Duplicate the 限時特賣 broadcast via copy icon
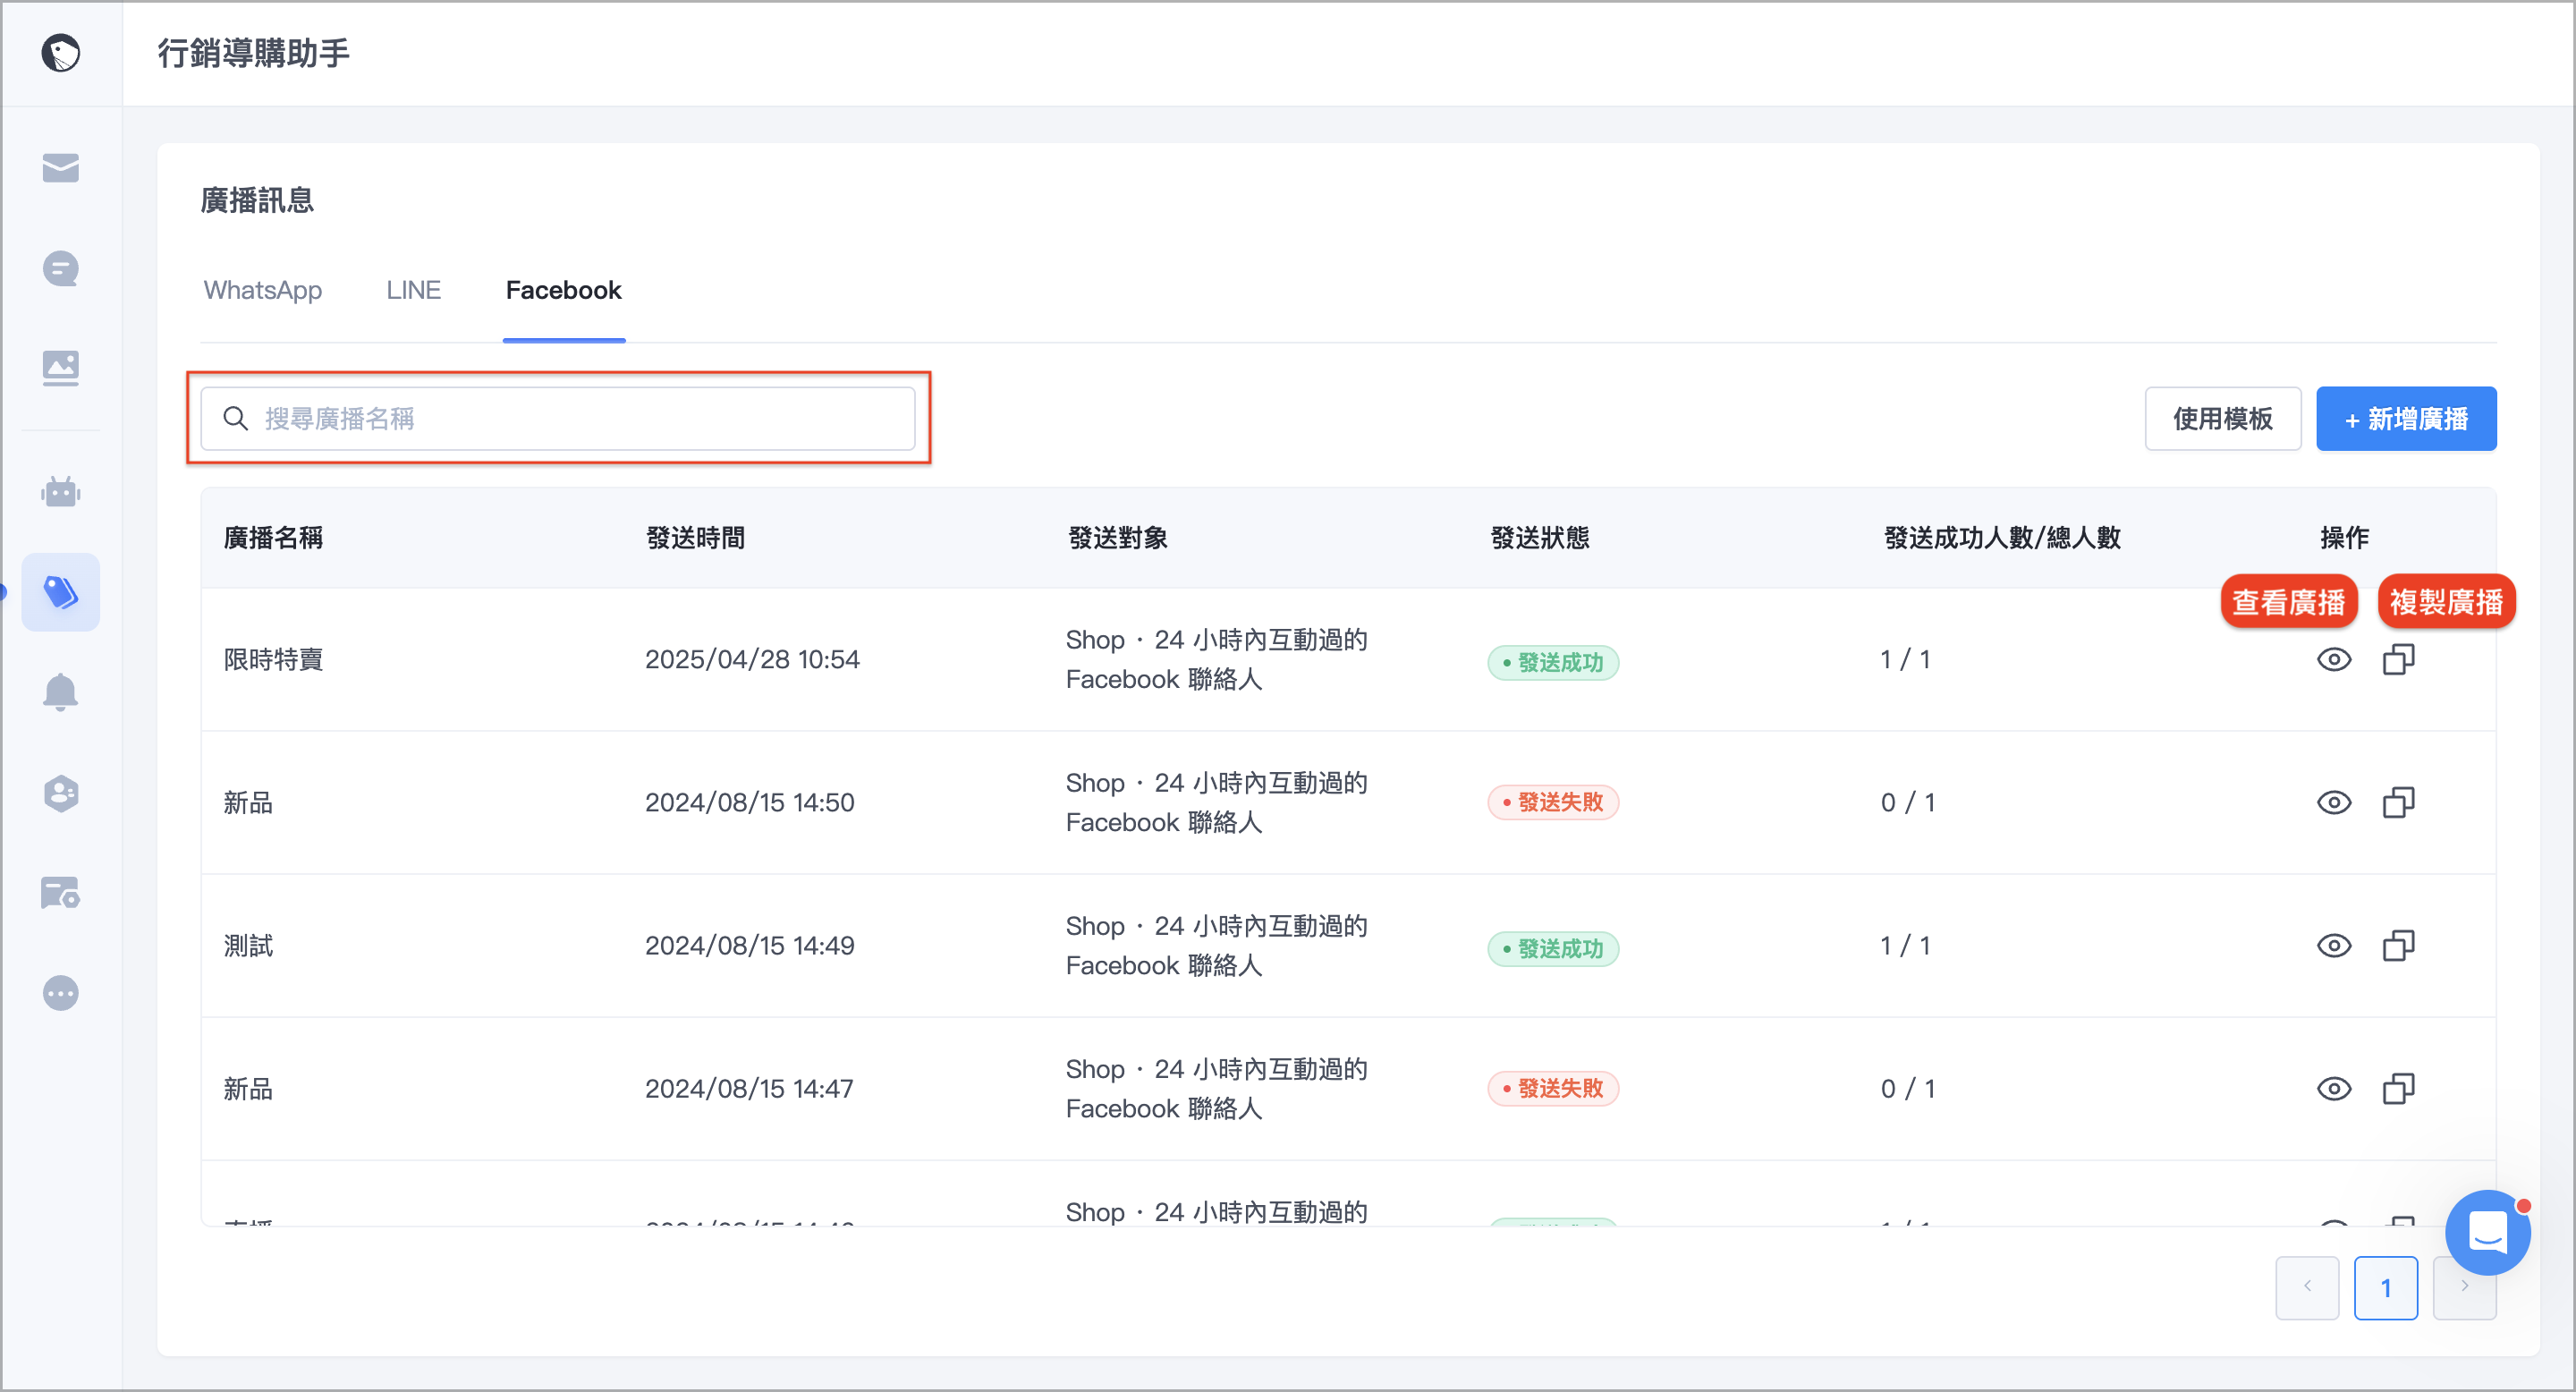This screenshot has width=2576, height=1392. pyautogui.click(x=2398, y=660)
